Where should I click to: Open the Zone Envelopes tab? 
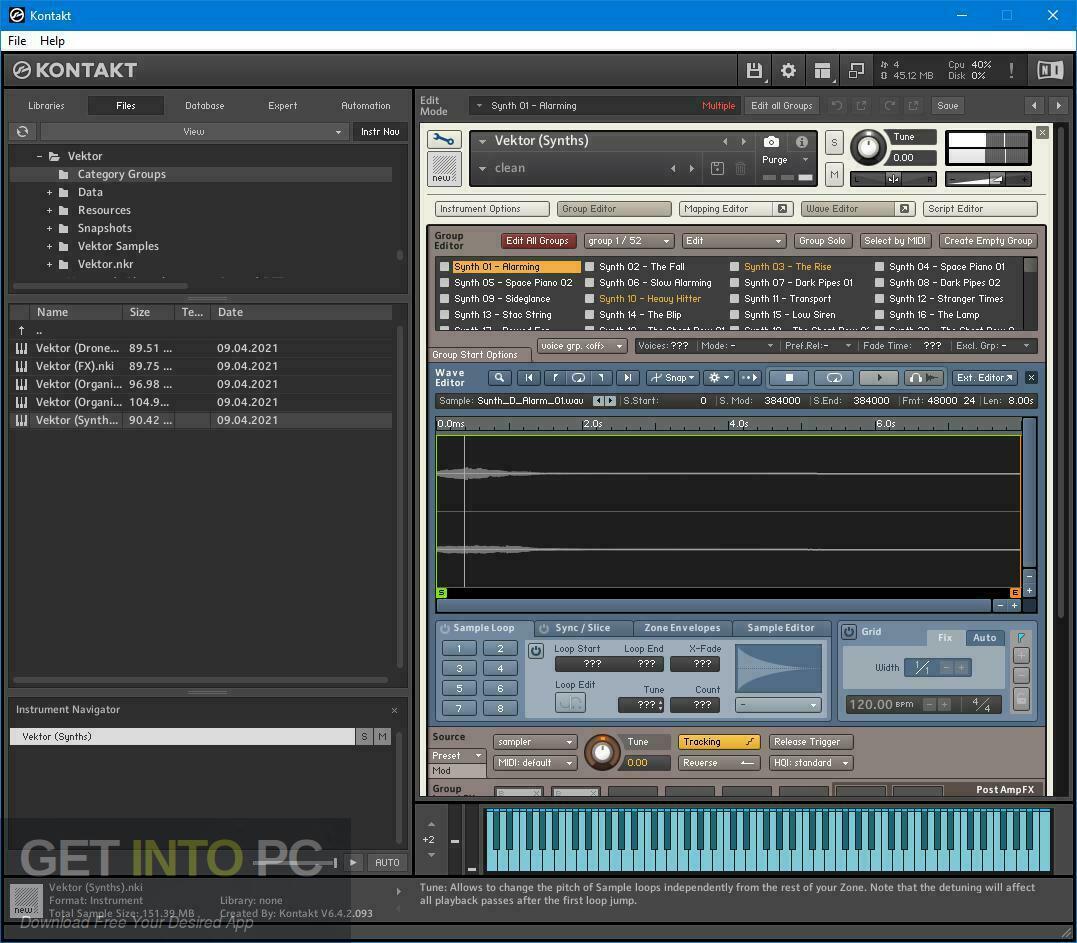point(682,628)
